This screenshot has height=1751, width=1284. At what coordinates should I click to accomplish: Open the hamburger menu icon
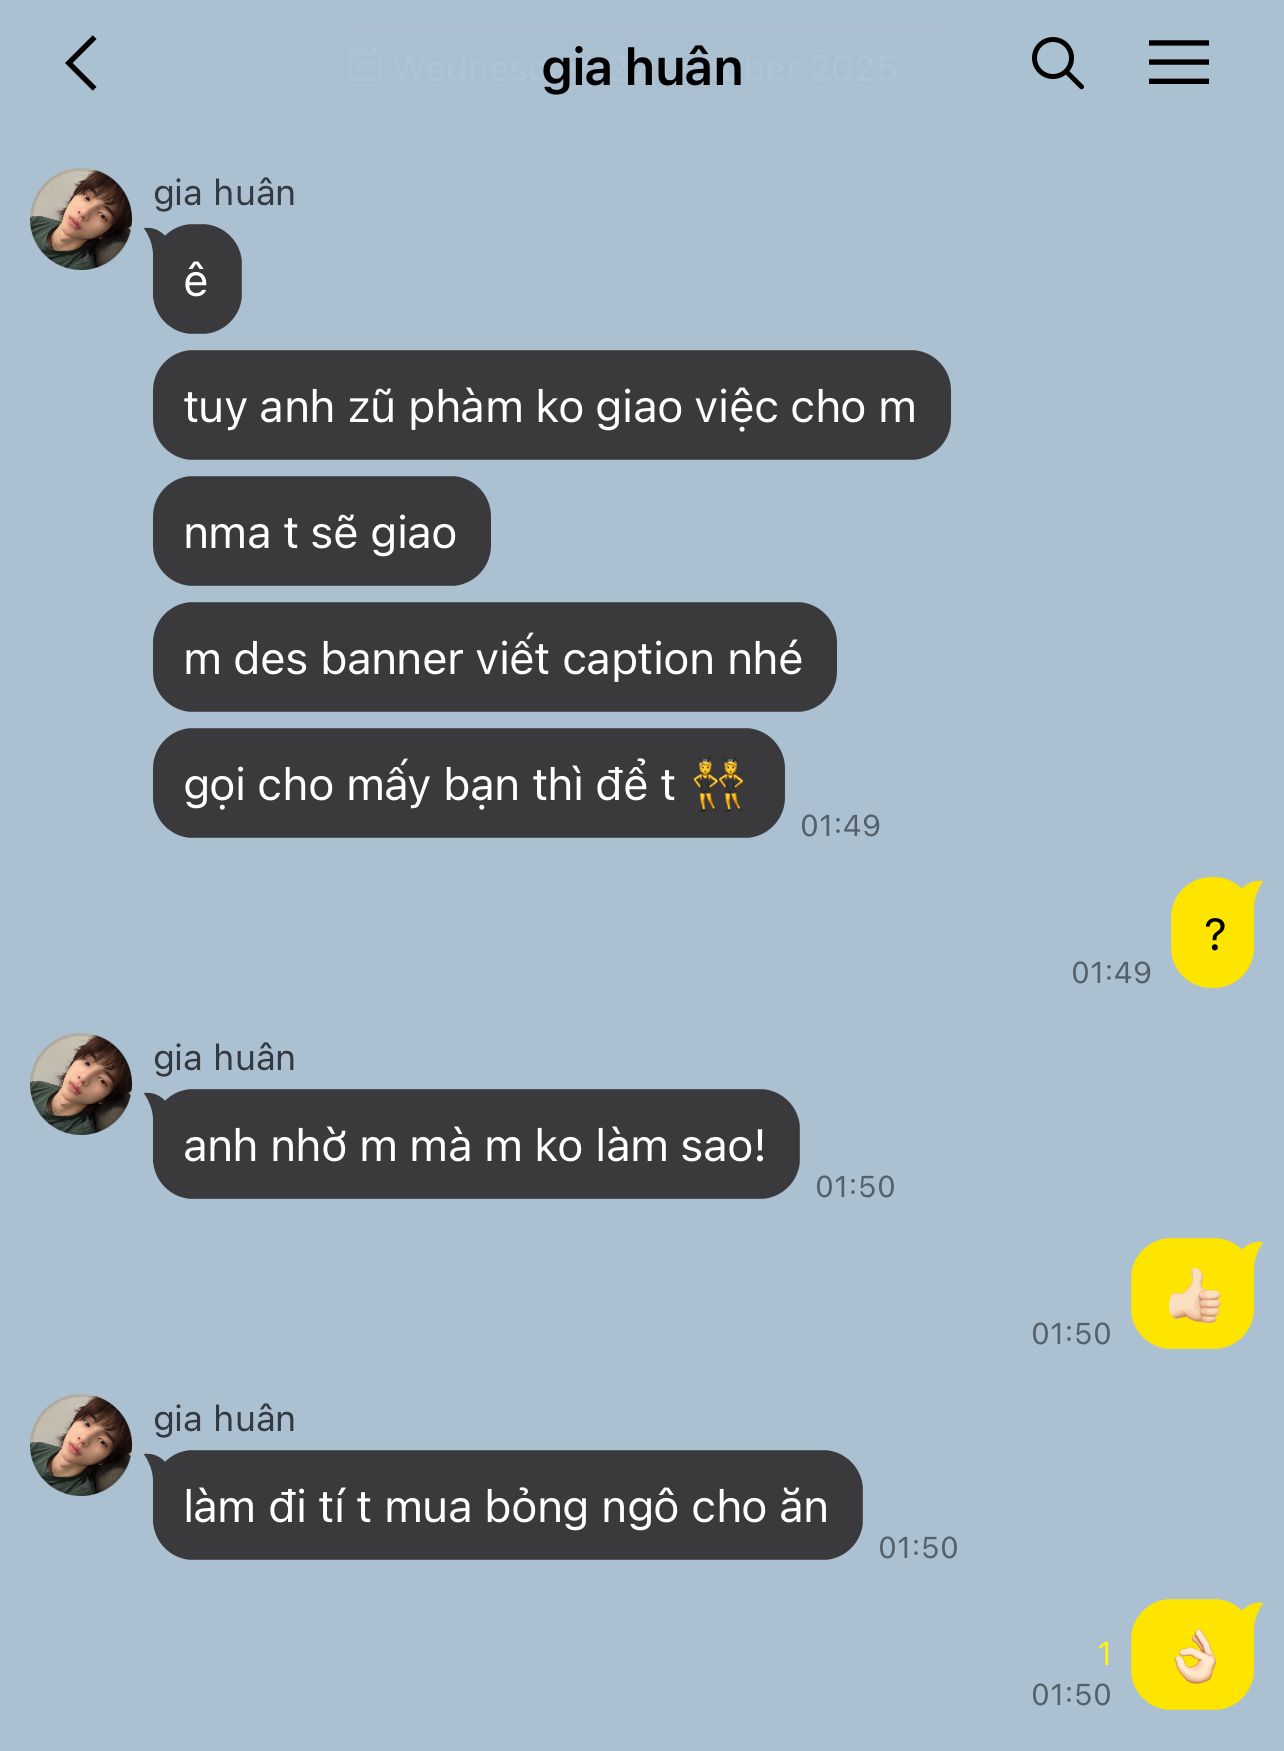pyautogui.click(x=1178, y=62)
